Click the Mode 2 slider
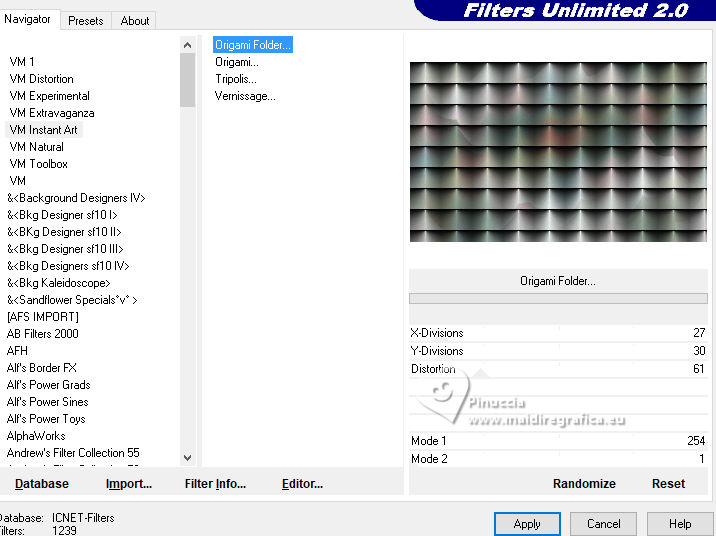The image size is (716, 536). click(x=558, y=459)
